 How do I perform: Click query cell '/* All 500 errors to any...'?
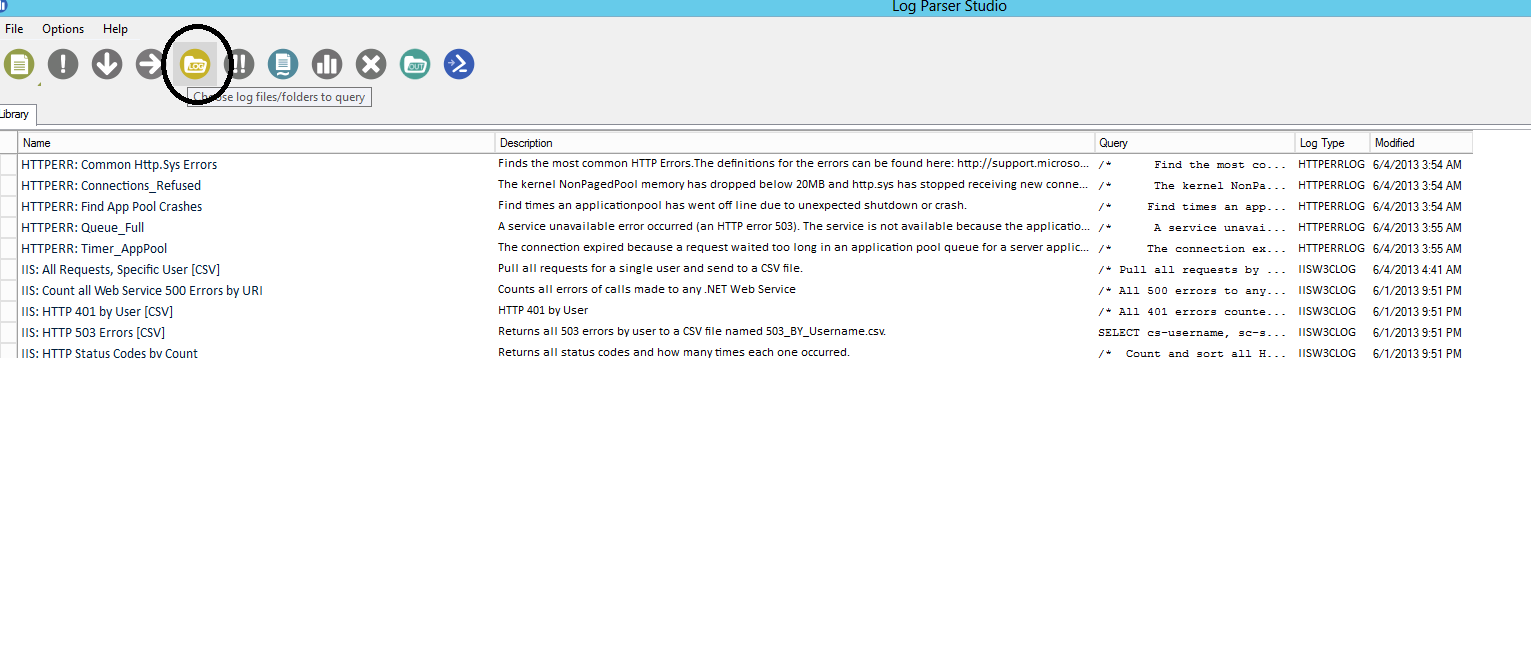(1192, 291)
